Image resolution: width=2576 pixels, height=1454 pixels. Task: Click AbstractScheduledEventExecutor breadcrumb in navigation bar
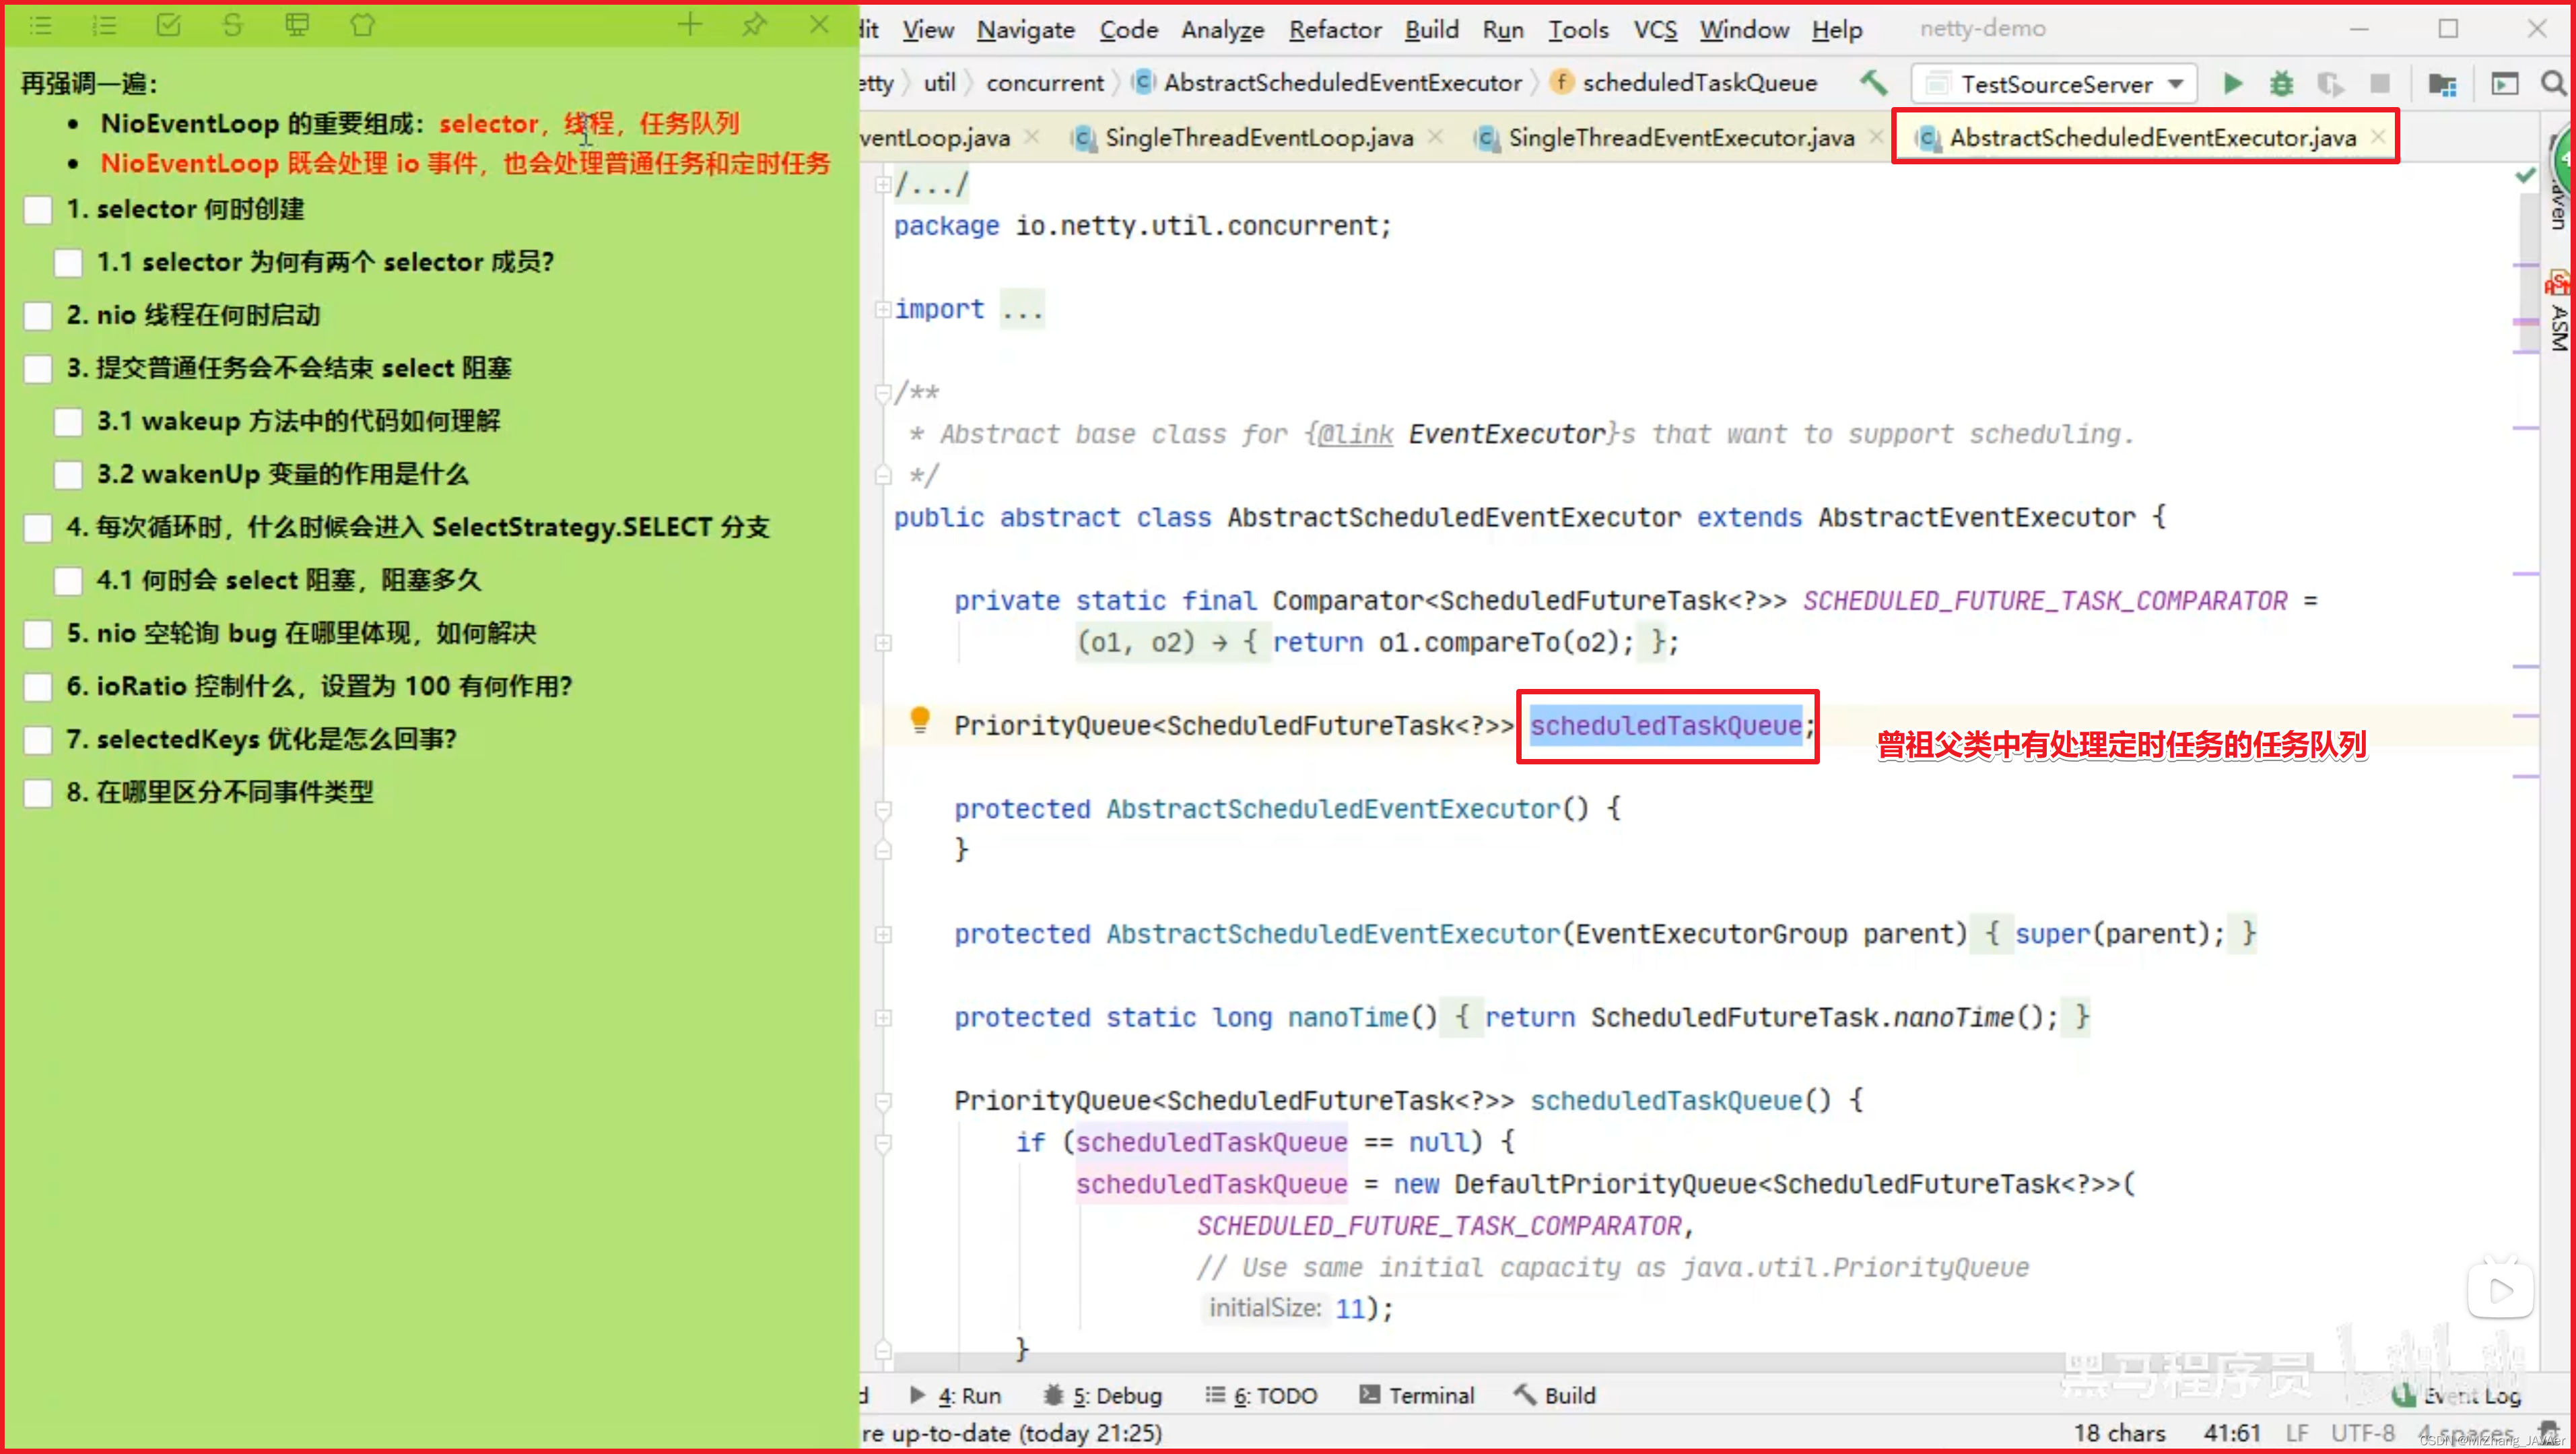[1328, 83]
